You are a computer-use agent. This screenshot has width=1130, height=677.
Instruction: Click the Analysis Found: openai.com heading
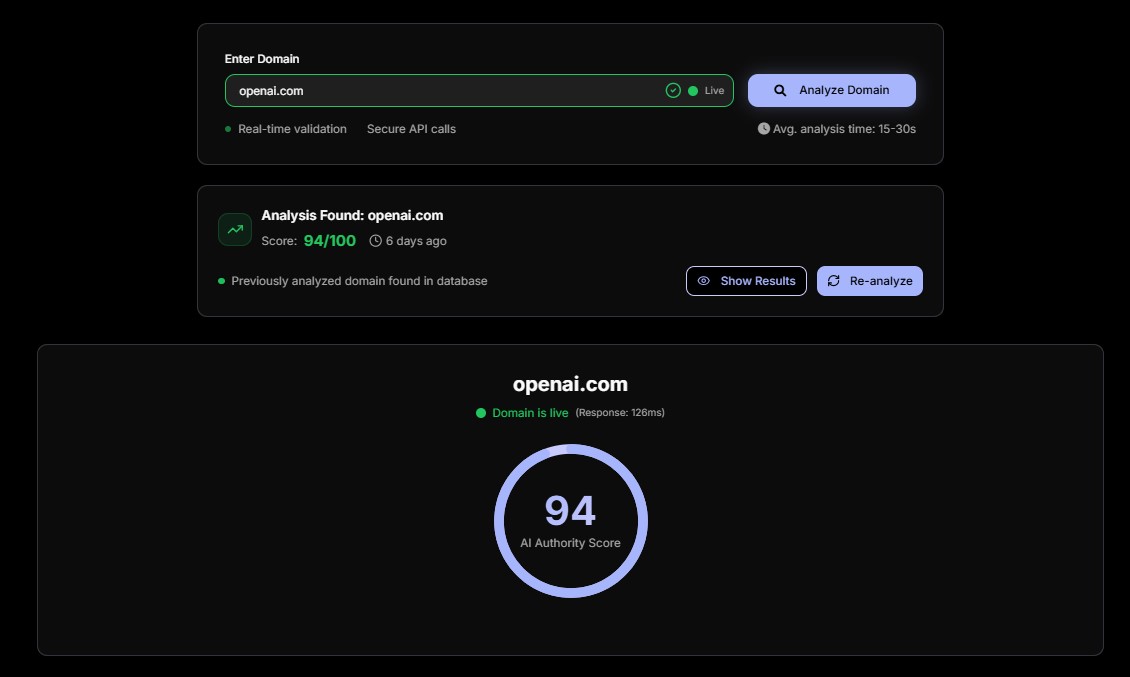click(x=352, y=215)
